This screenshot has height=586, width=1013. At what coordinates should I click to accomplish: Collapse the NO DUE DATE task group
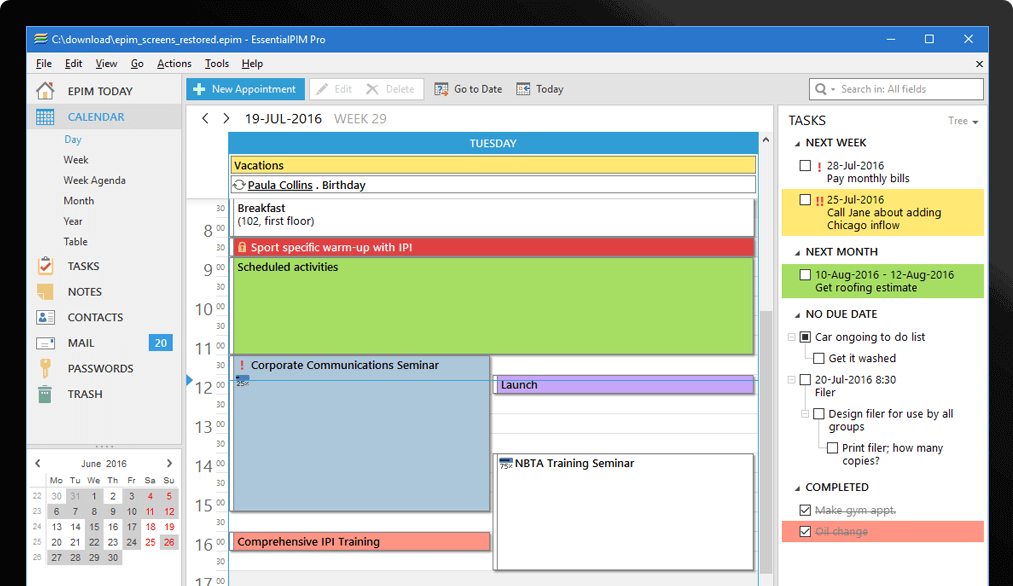click(x=797, y=315)
